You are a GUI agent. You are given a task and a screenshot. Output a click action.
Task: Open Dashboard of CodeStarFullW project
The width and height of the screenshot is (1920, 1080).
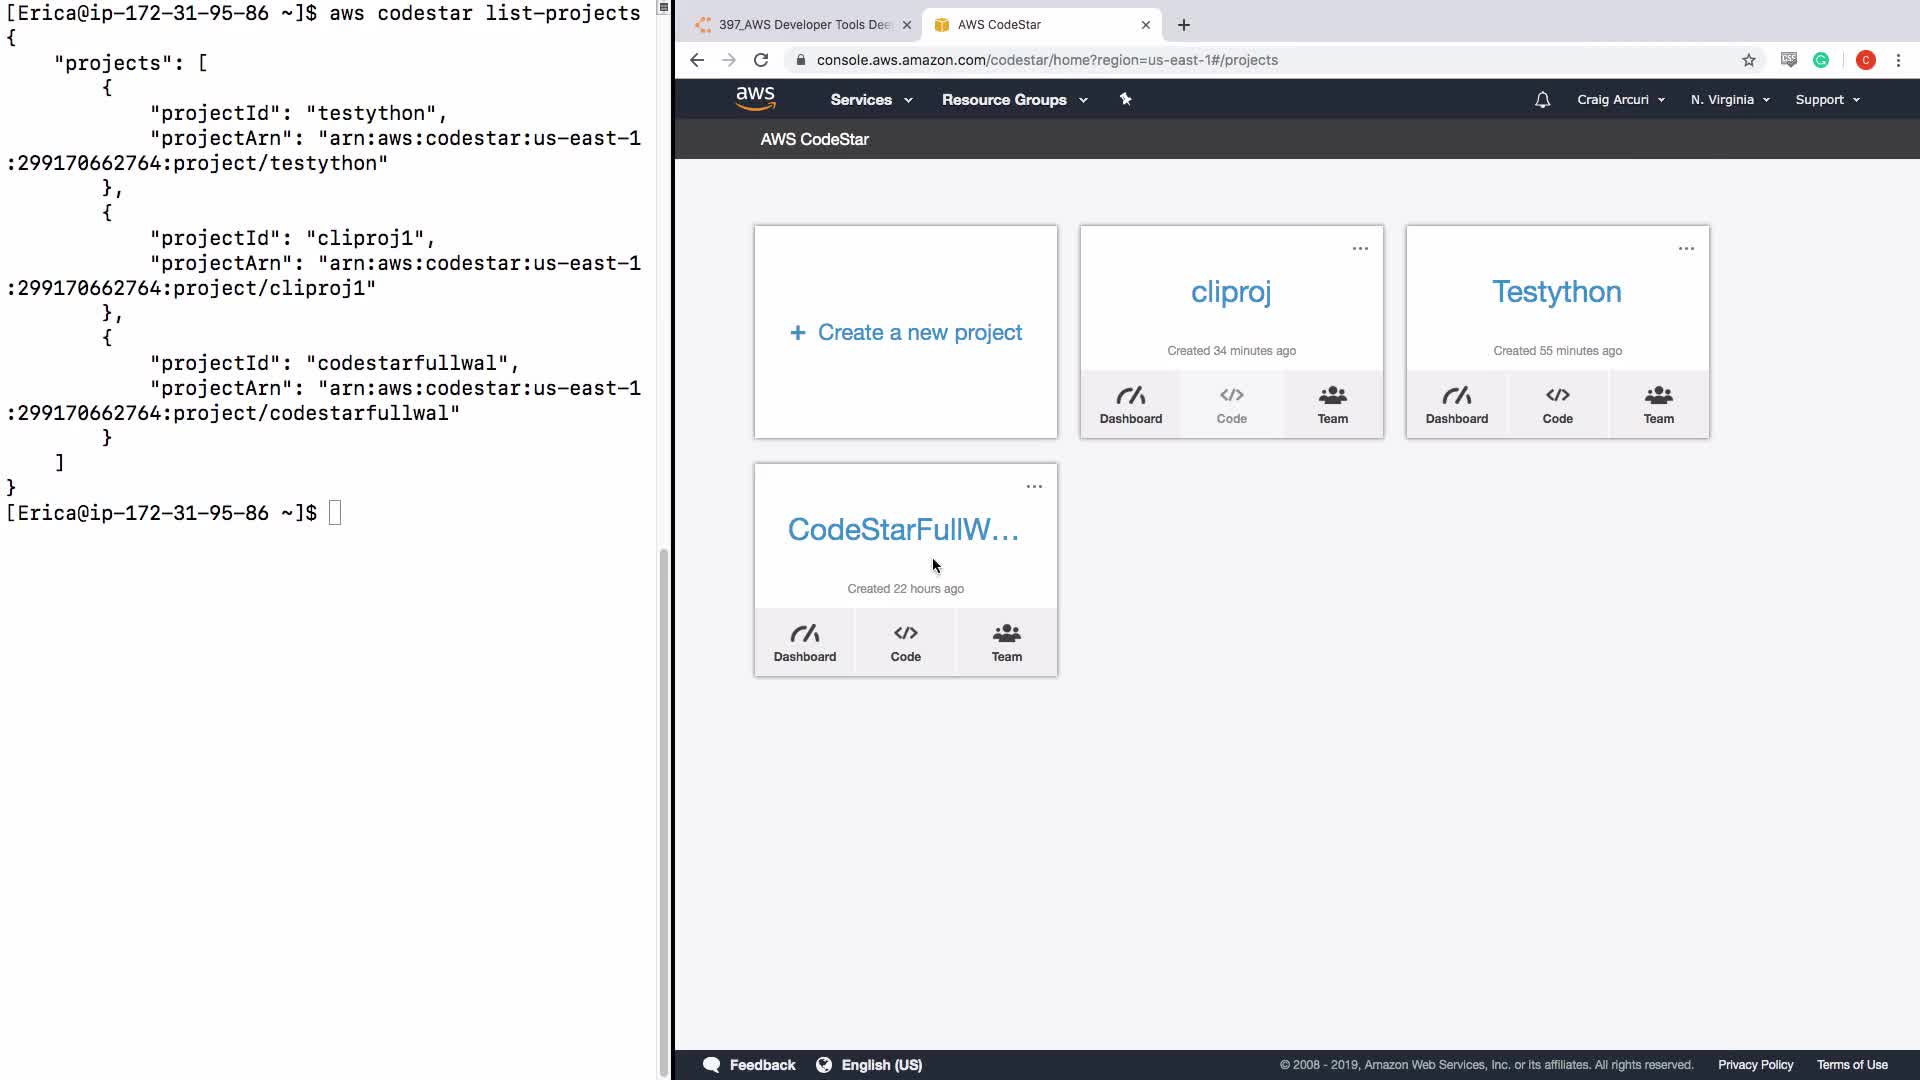coord(804,643)
